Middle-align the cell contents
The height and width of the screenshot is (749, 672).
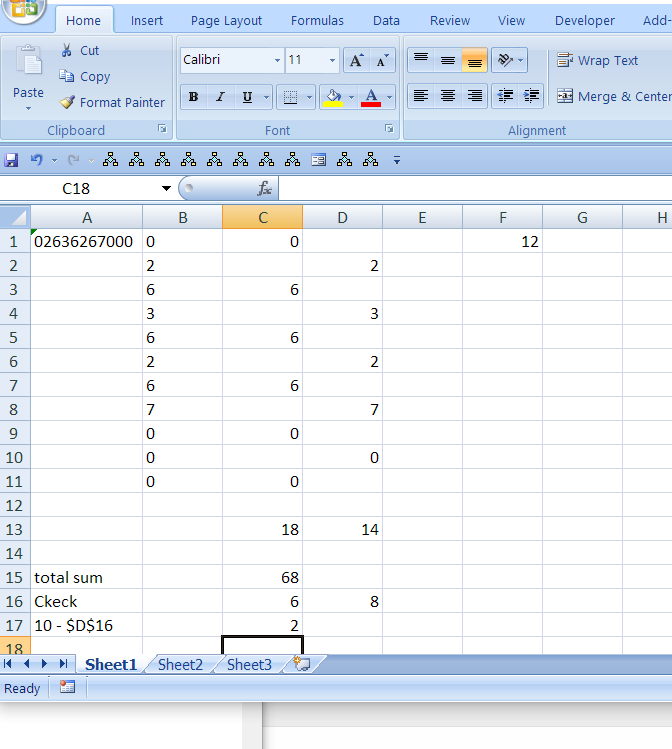(448, 60)
